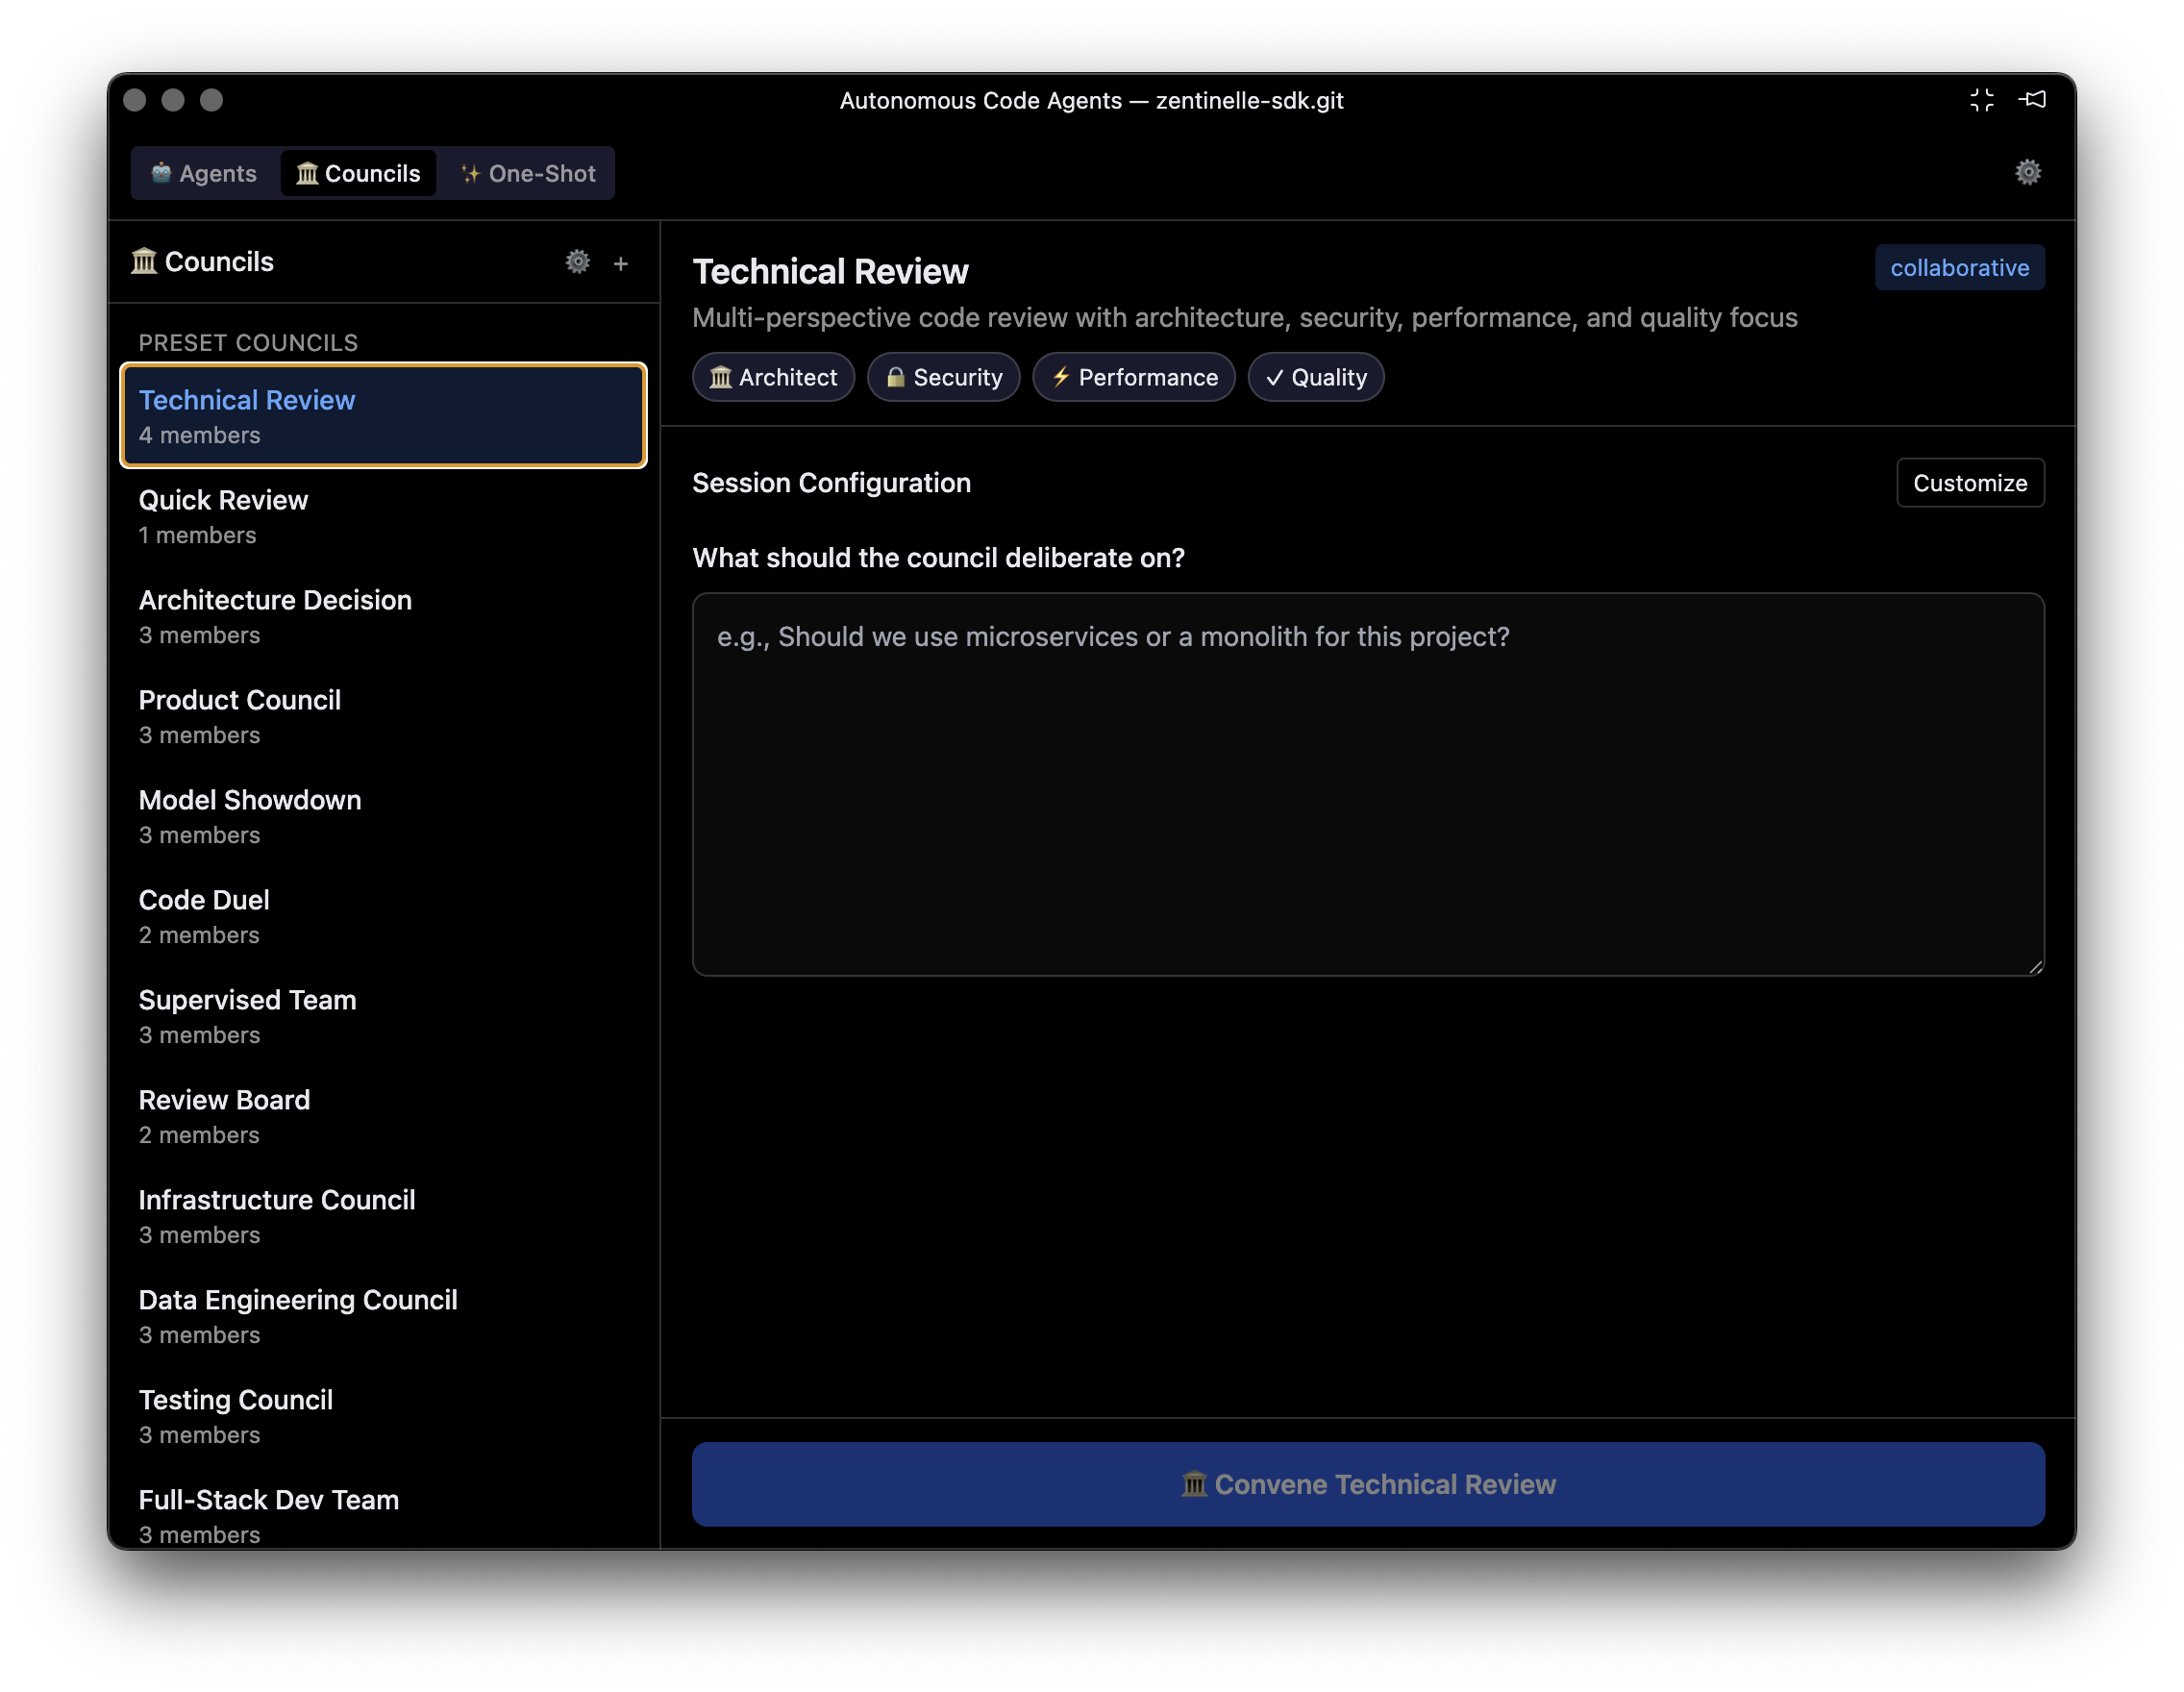
Task: Open the councils panel settings gear
Action: coord(578,262)
